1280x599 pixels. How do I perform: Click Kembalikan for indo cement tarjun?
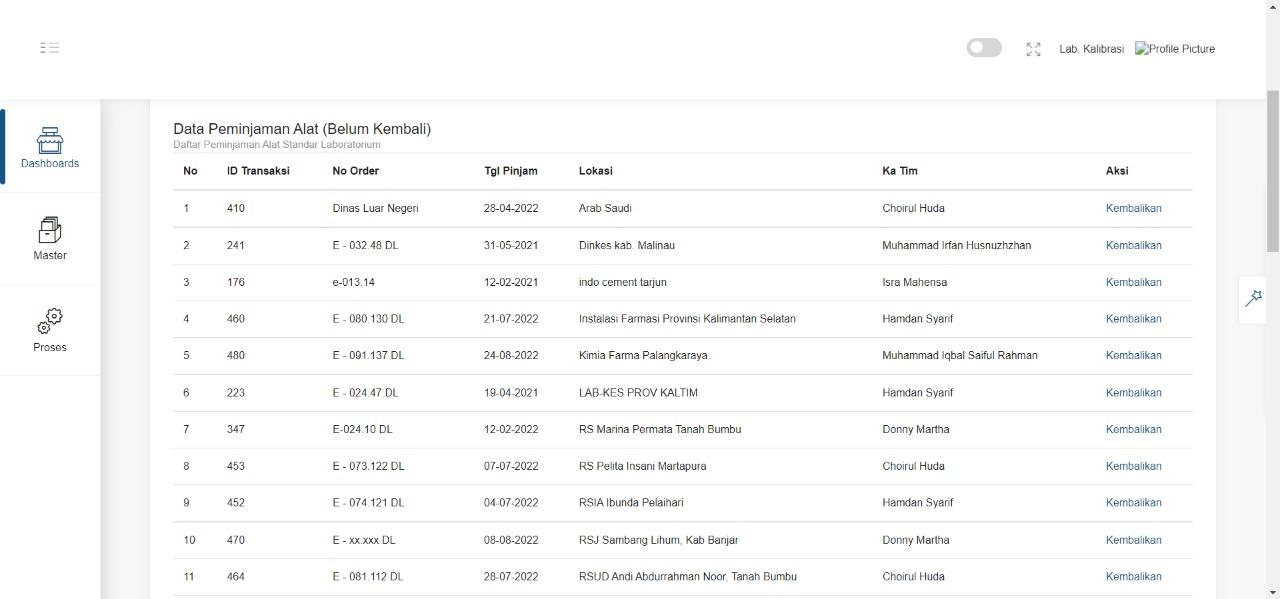click(1133, 282)
